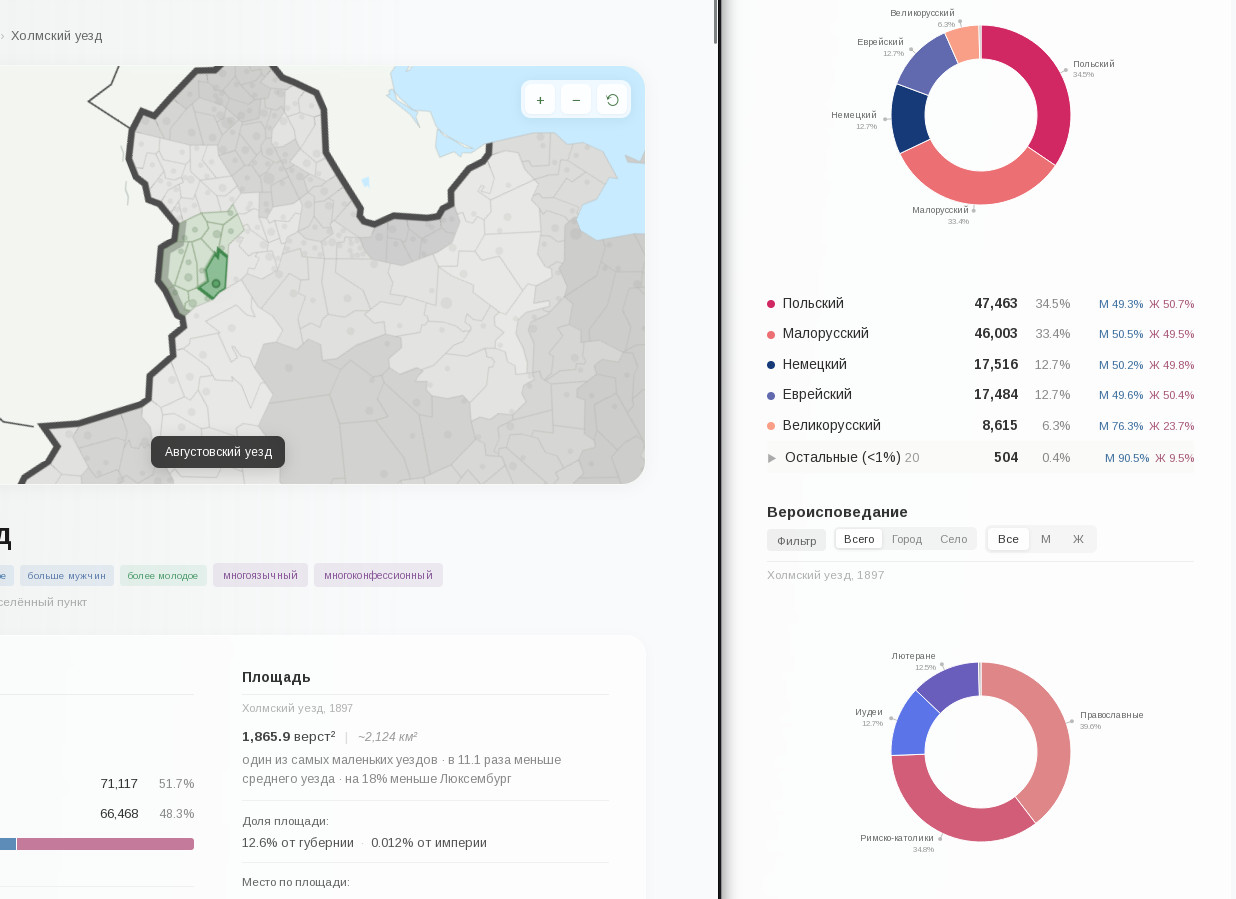Click the pink segment of the population bar
The width and height of the screenshot is (1236, 899).
(x=105, y=844)
